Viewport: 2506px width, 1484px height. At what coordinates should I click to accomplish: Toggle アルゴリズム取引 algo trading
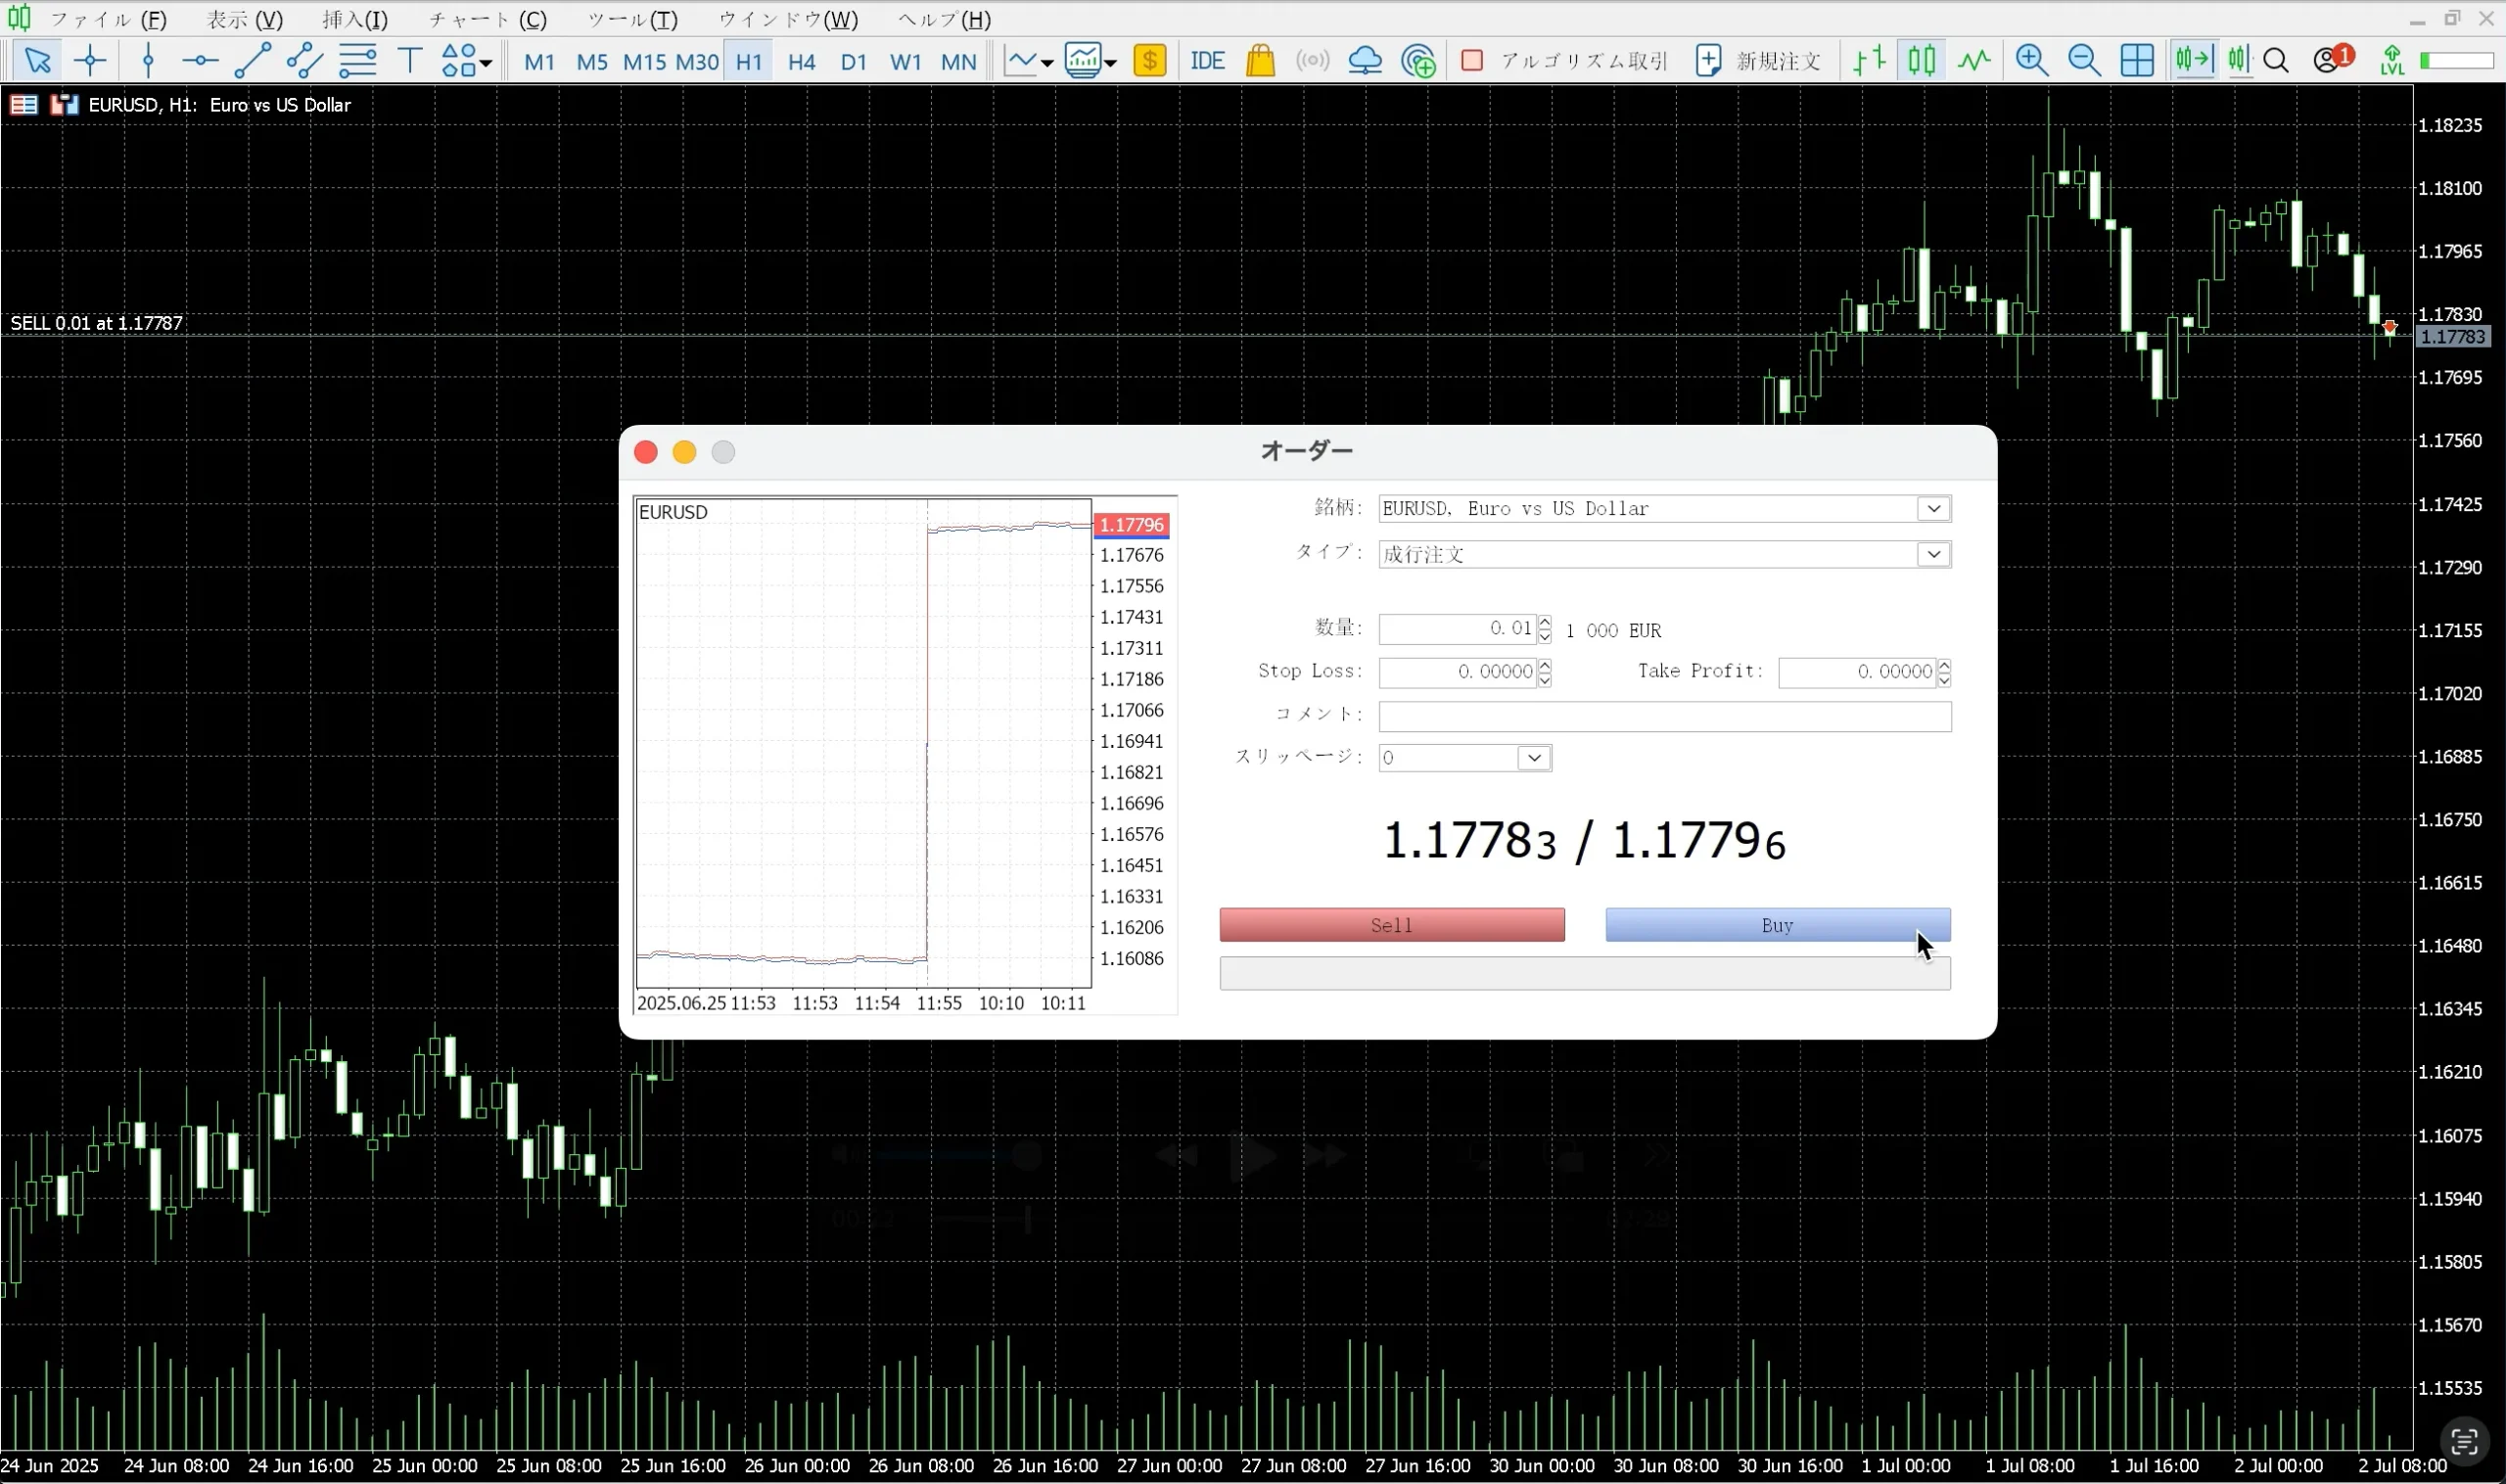click(x=1563, y=61)
